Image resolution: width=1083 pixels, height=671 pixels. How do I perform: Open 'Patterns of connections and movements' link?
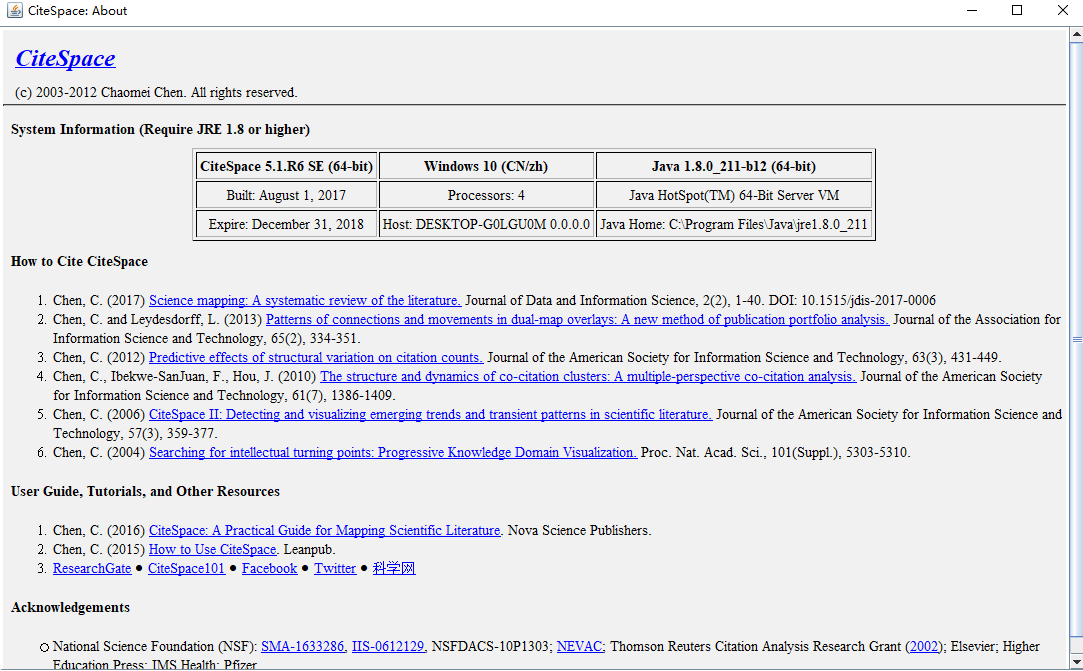(577, 319)
